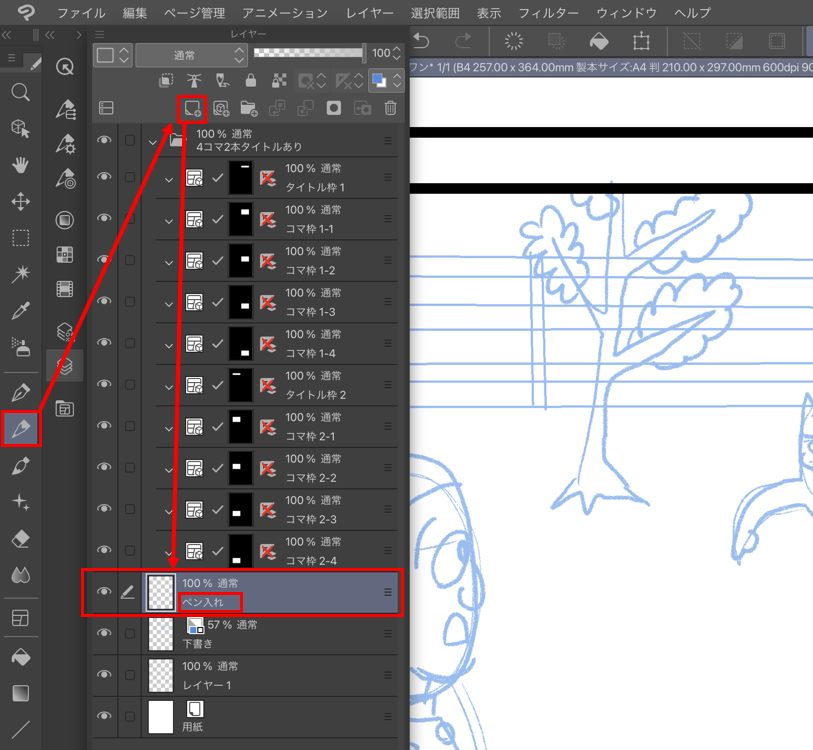
Task: Open the レイヤー menu in the menu bar
Action: 369,13
